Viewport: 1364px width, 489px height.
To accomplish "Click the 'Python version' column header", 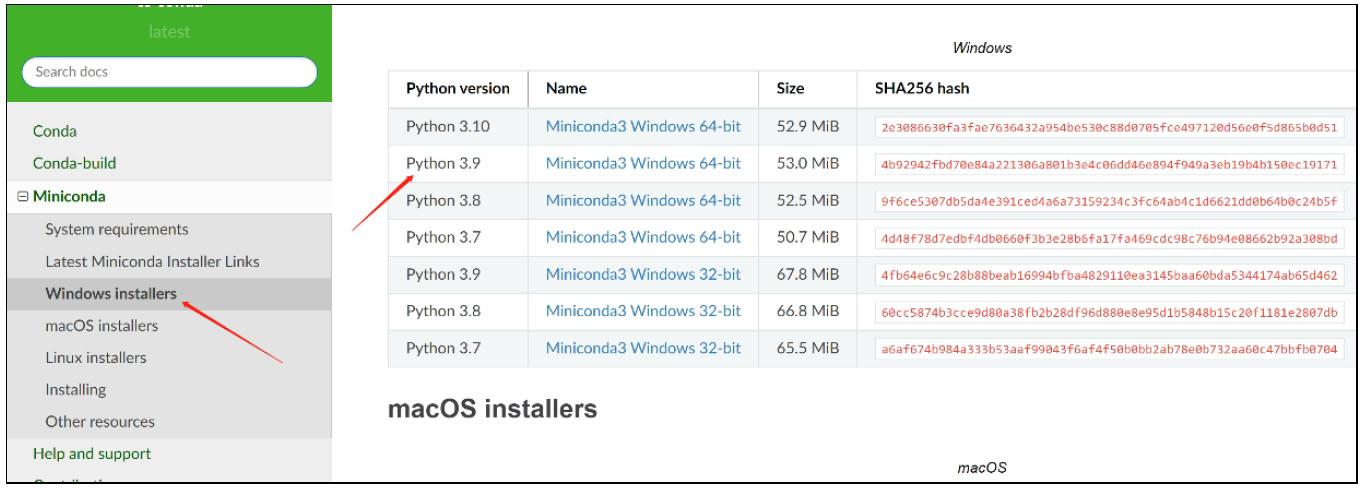I will [x=458, y=89].
